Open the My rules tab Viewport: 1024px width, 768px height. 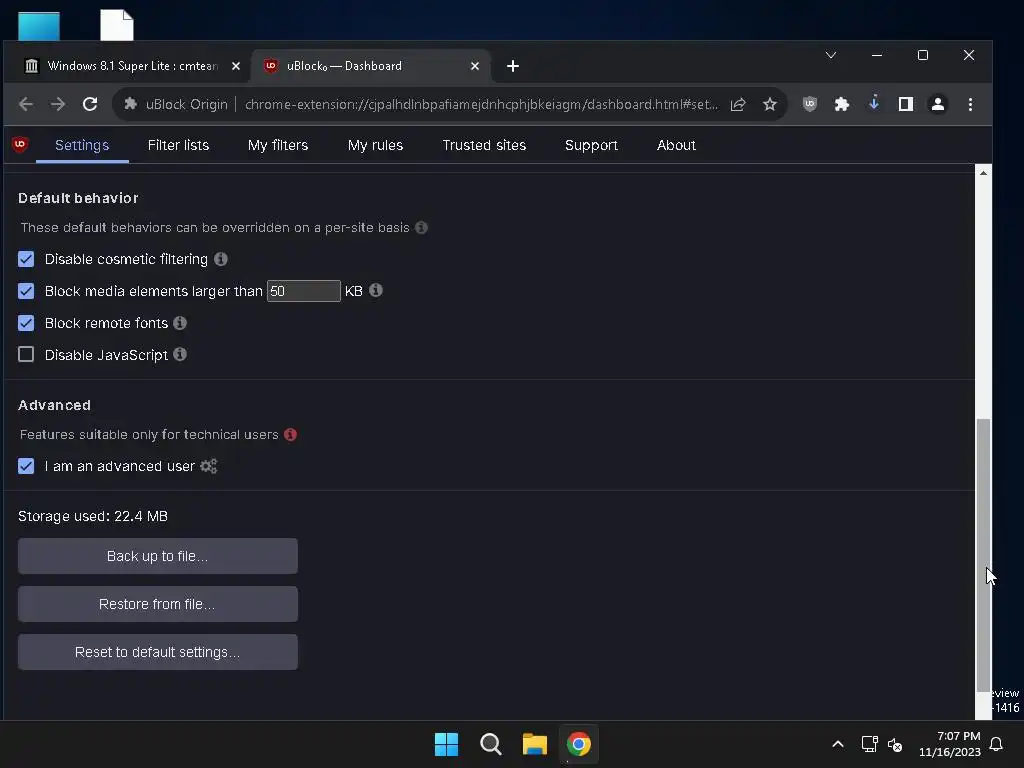(376, 145)
